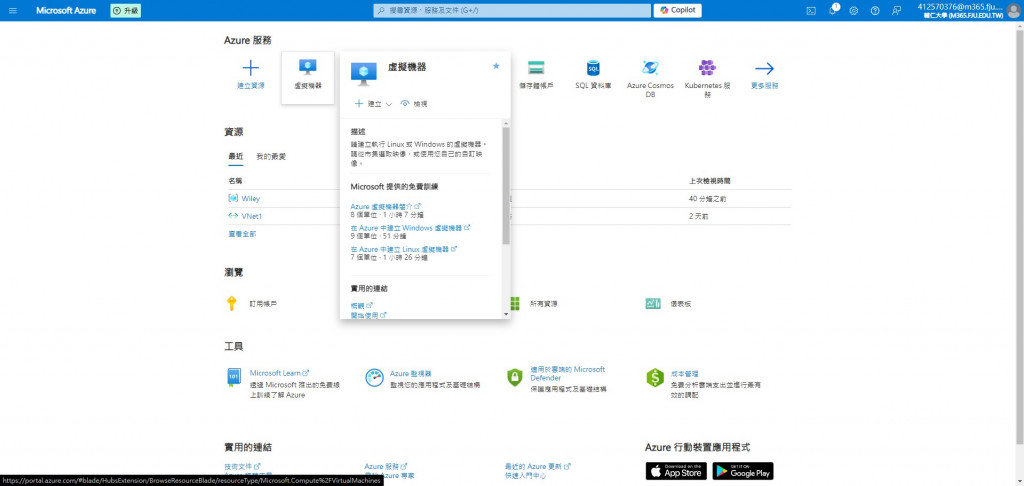The image size is (1024, 486).
Task: Click the popup scrollbar thumb
Action: pos(505,186)
